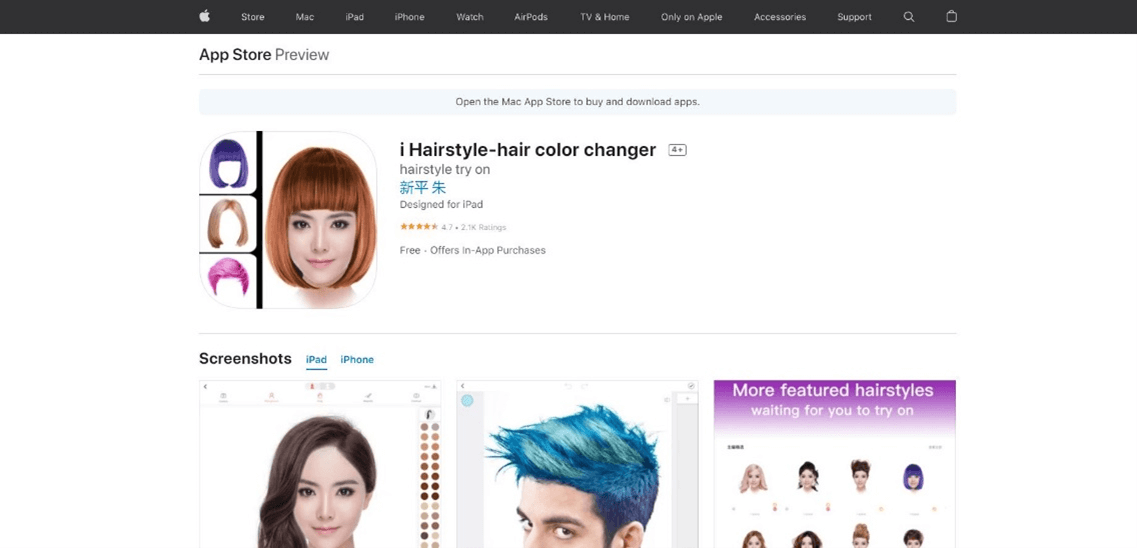
Task: Open the developer link 新平 朱
Action: [423, 188]
